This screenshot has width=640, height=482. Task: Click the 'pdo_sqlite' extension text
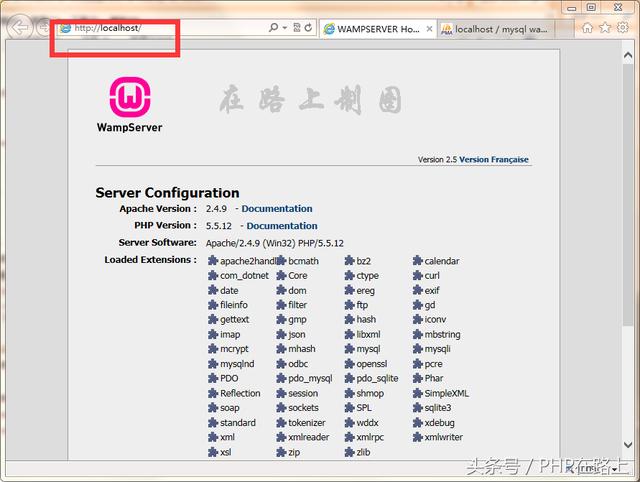click(x=377, y=379)
